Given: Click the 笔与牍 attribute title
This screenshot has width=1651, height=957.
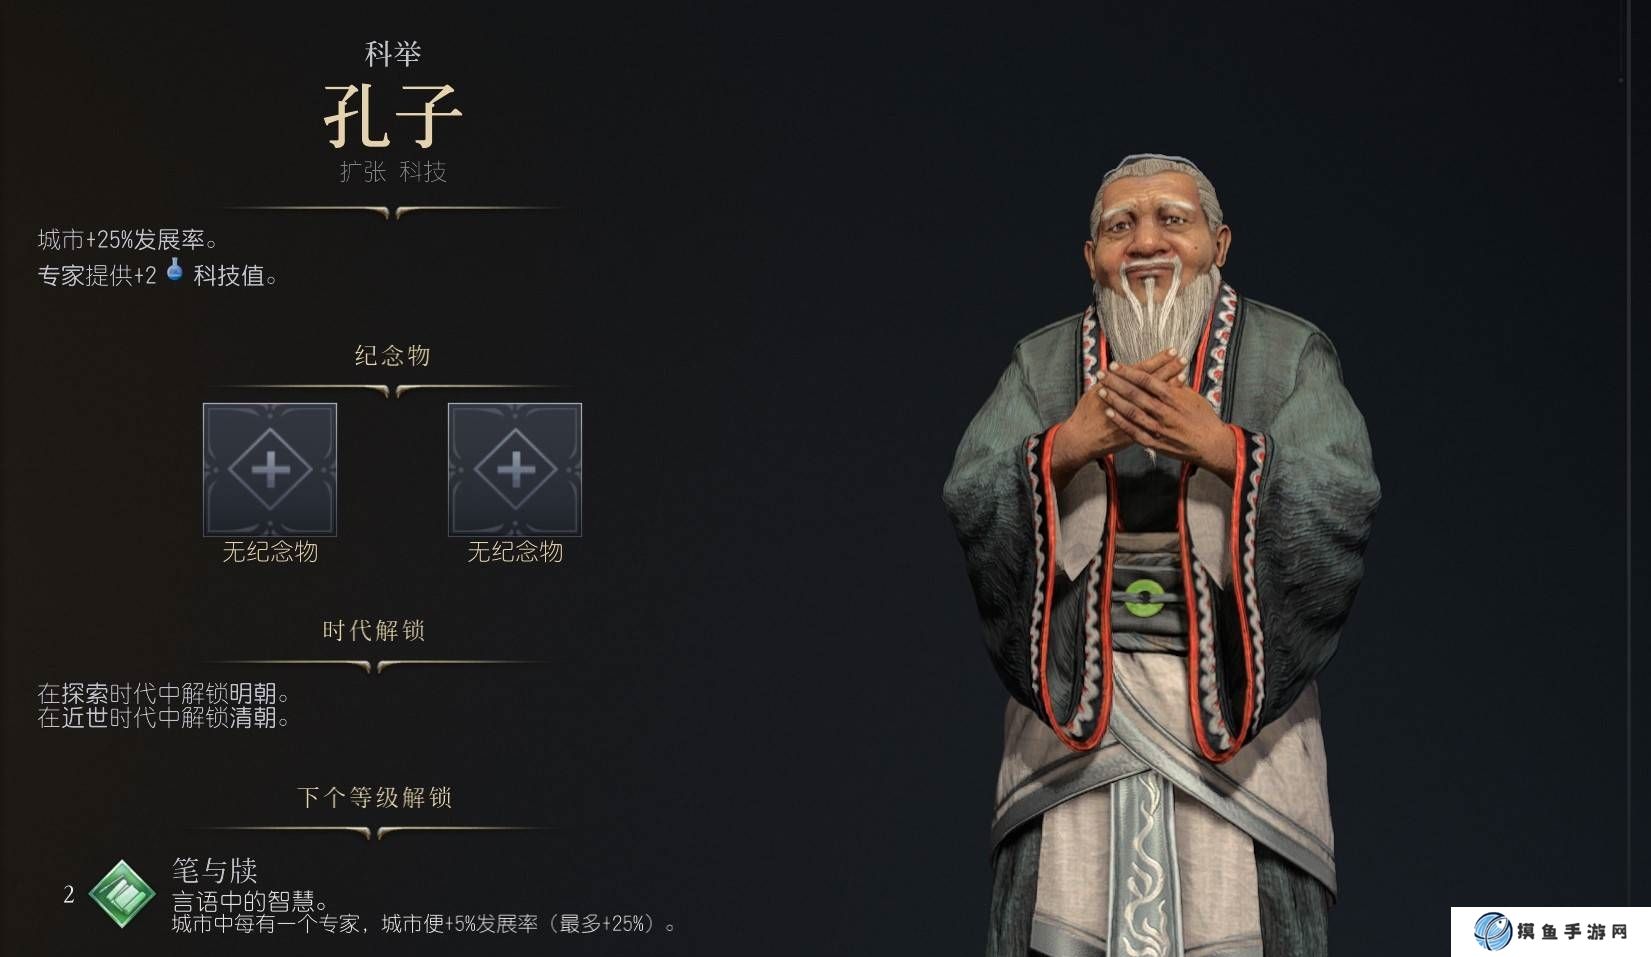Looking at the screenshot, I should pyautogui.click(x=214, y=870).
